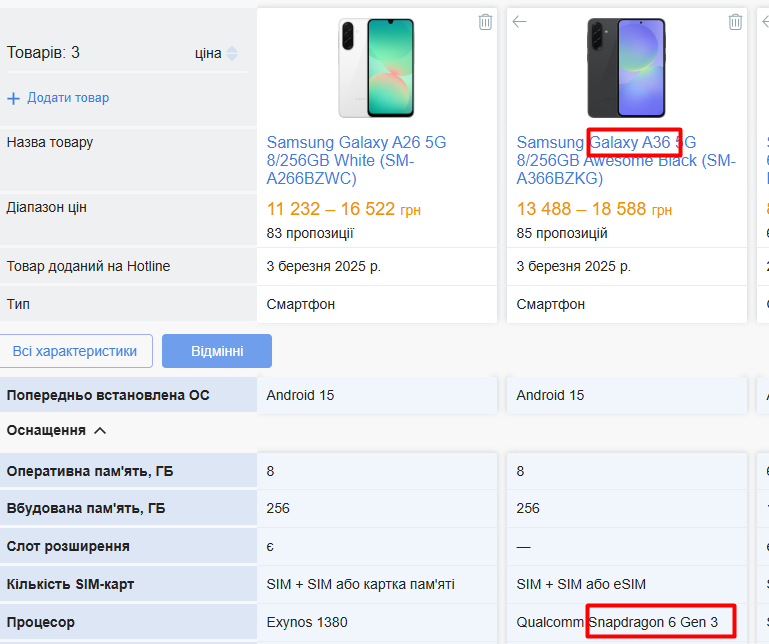The width and height of the screenshot is (769, 644).
Task: Open Samsung Galaxy A26 5G product link
Action: [x=356, y=160]
